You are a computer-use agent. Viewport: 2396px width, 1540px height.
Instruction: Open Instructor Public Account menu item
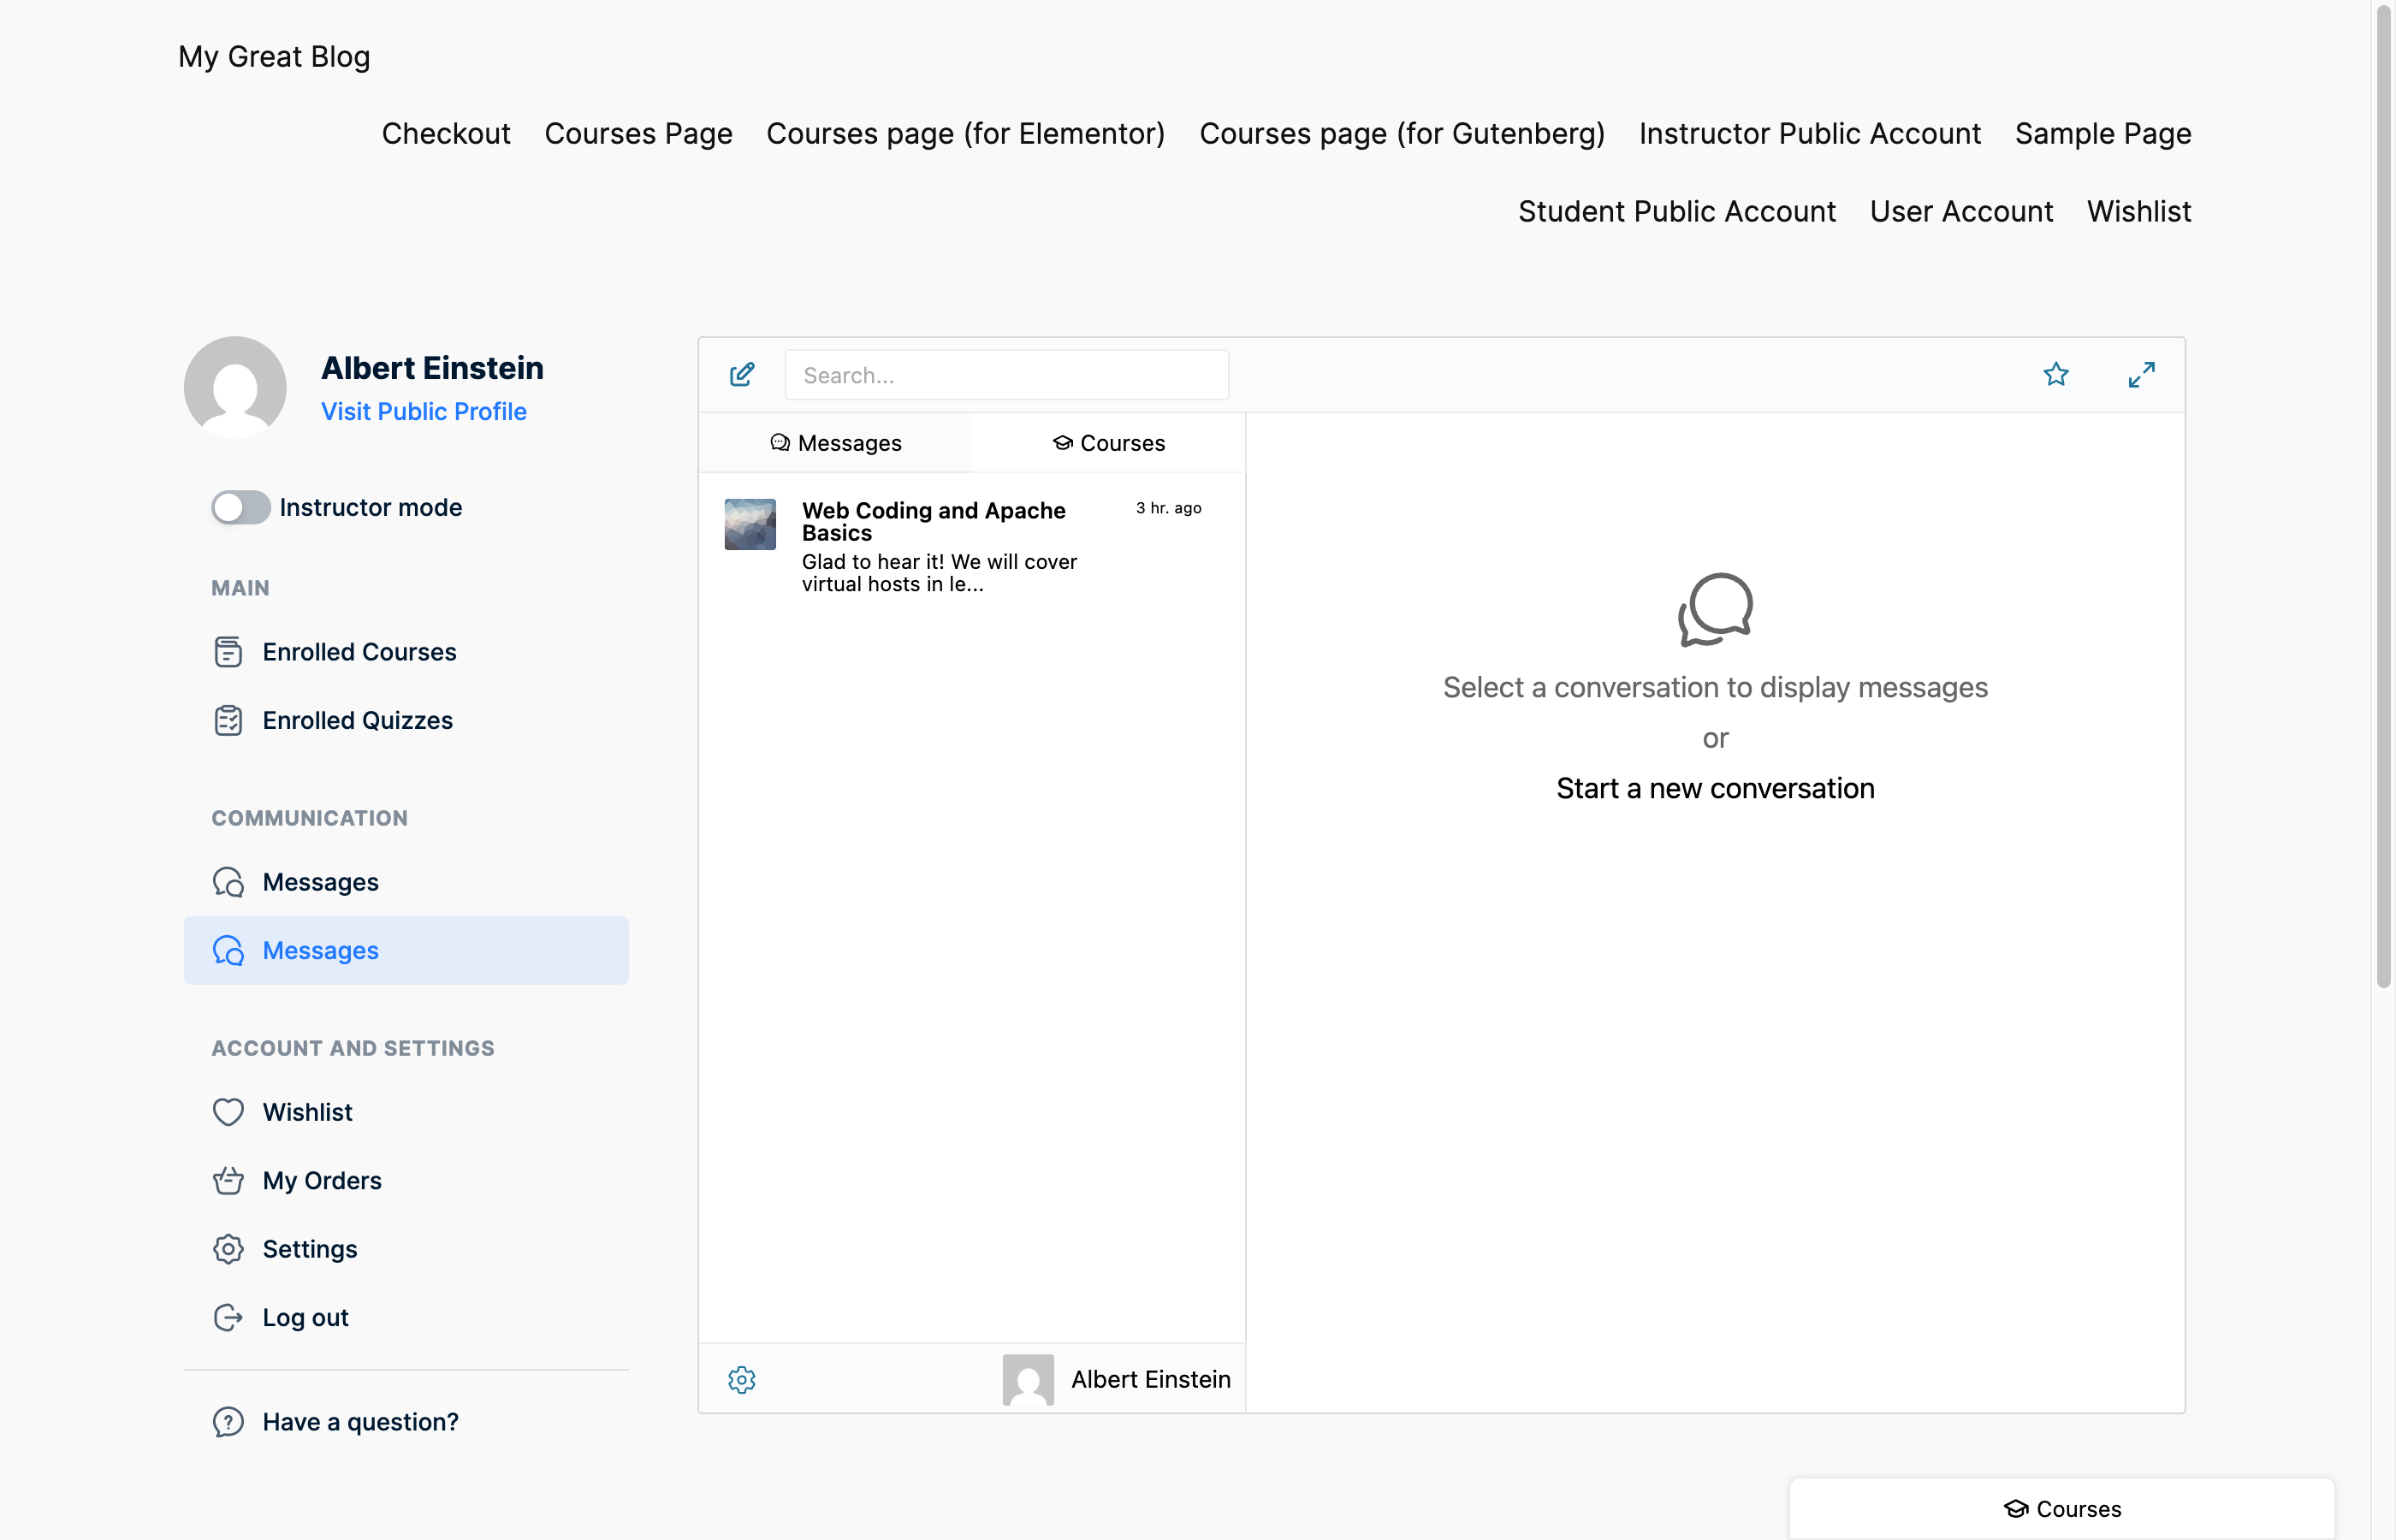(1809, 133)
